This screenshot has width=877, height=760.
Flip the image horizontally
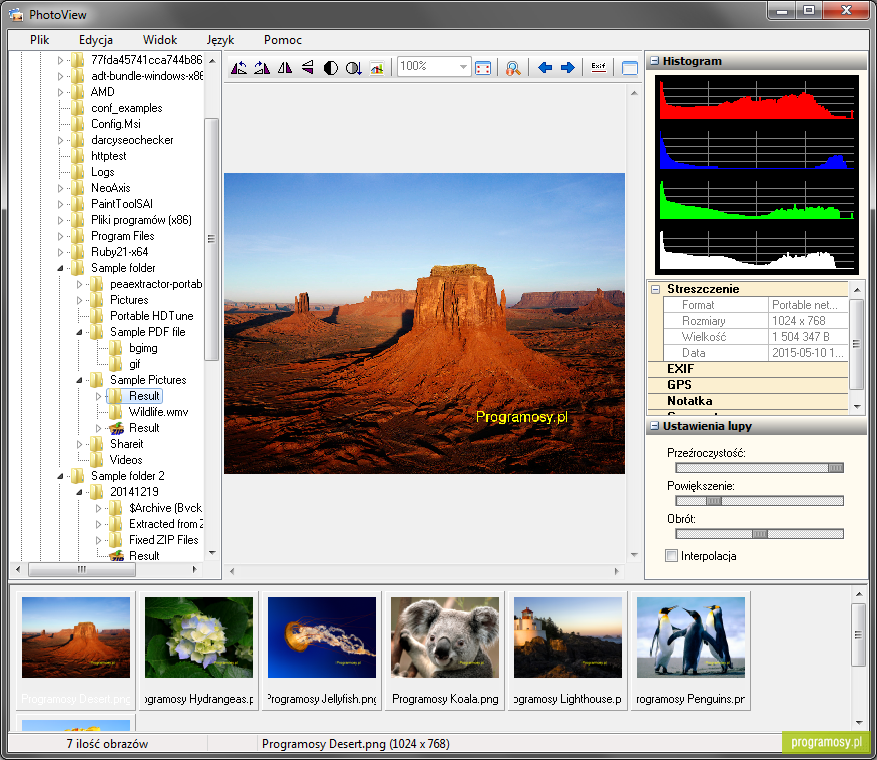point(285,68)
